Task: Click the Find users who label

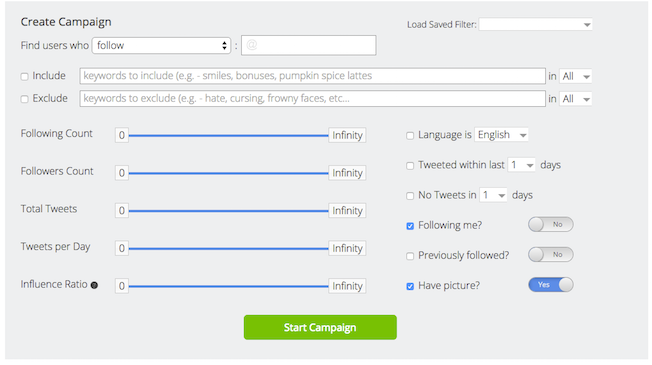Action: tap(55, 45)
